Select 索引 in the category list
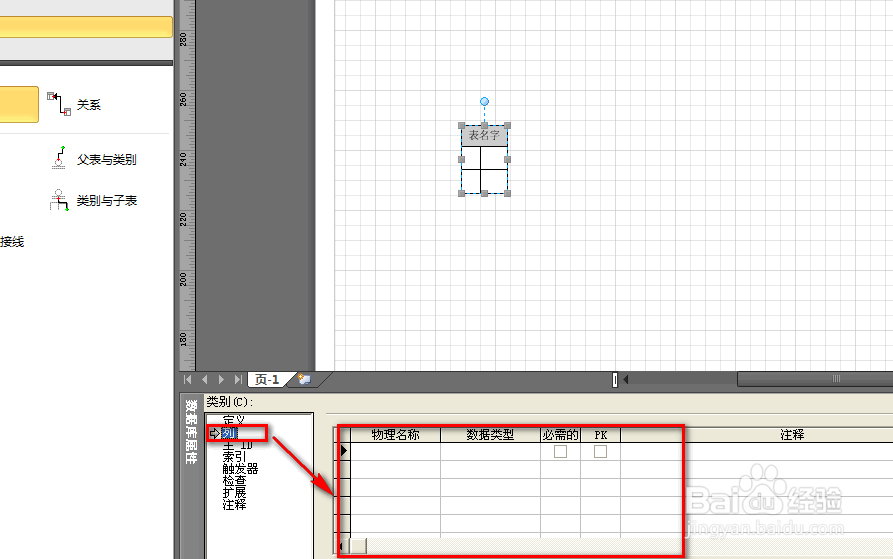 click(x=234, y=457)
